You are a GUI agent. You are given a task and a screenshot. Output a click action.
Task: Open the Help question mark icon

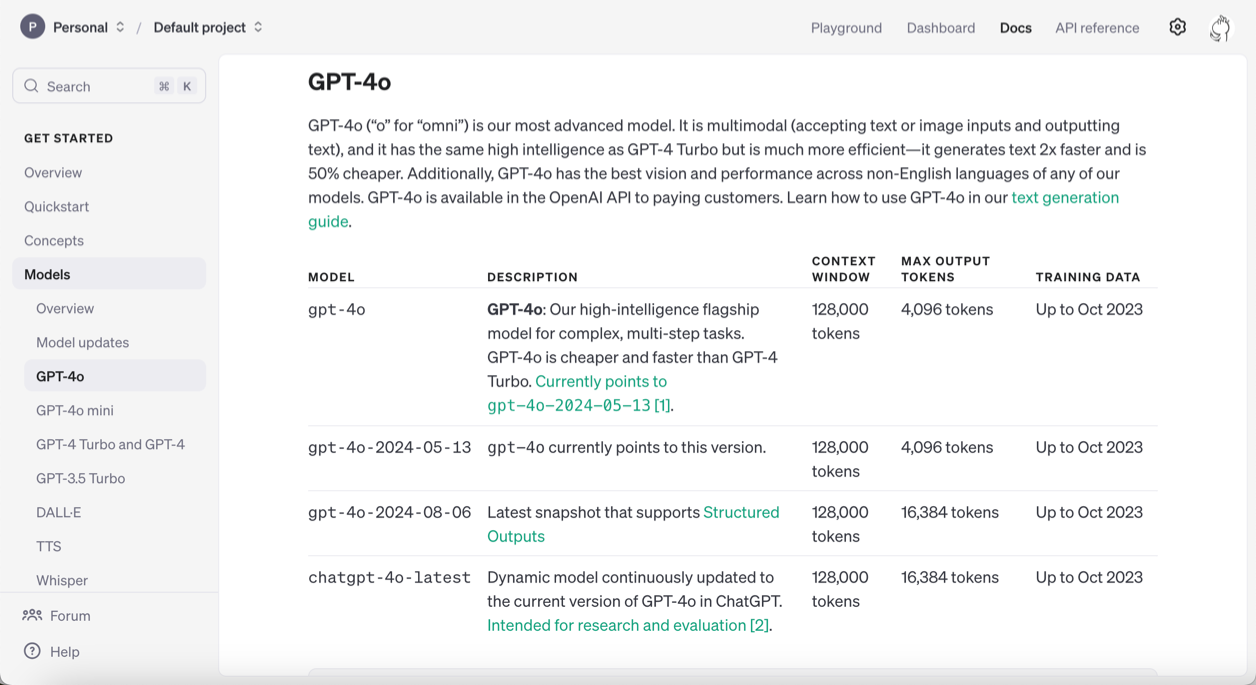[32, 651]
